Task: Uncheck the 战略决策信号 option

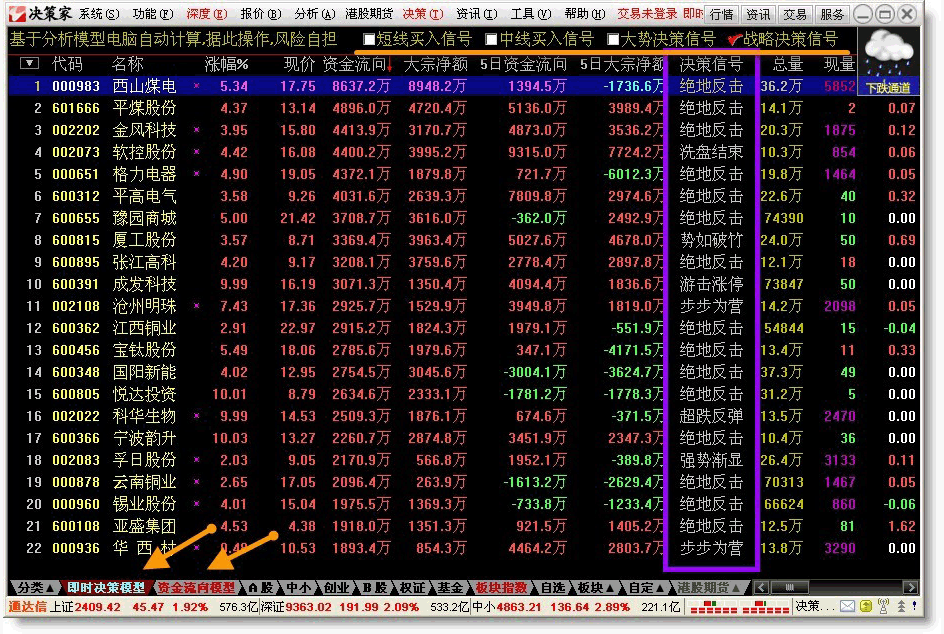Action: click(734, 40)
